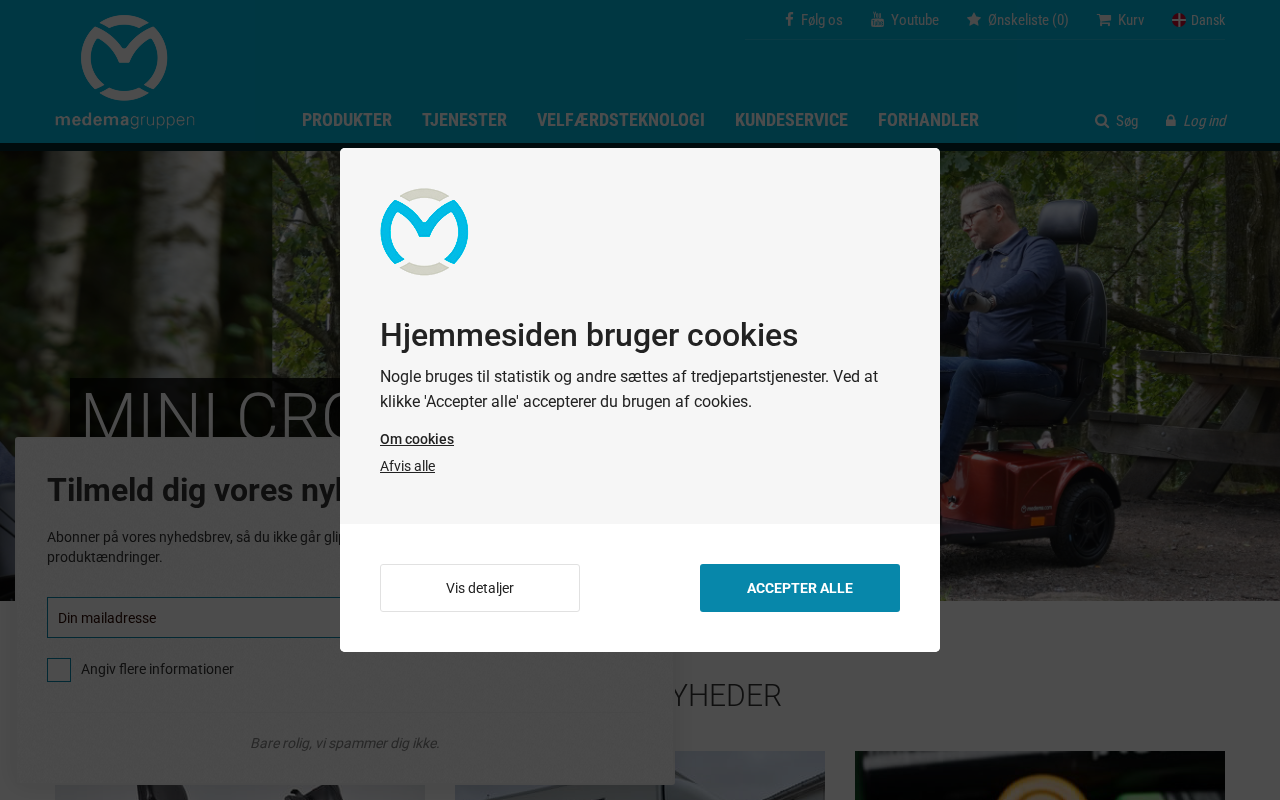Click the Facebook icon beside Følg os
Viewport: 1280px width, 800px height.
coord(789,19)
